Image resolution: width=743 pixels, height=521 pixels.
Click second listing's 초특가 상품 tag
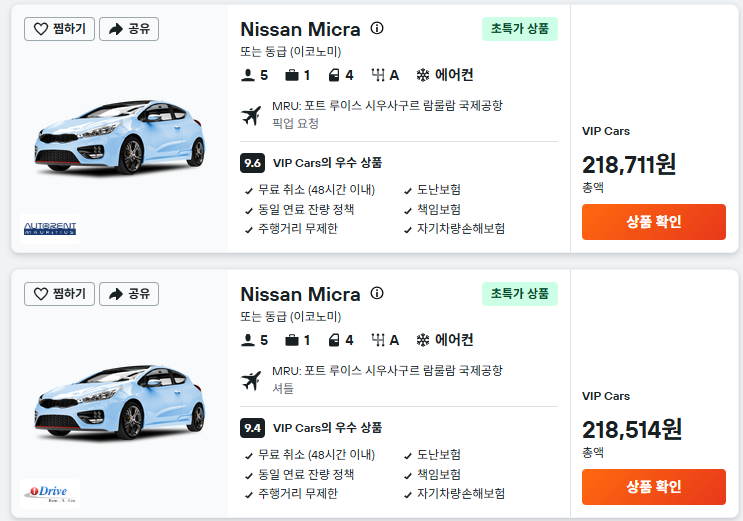point(520,294)
